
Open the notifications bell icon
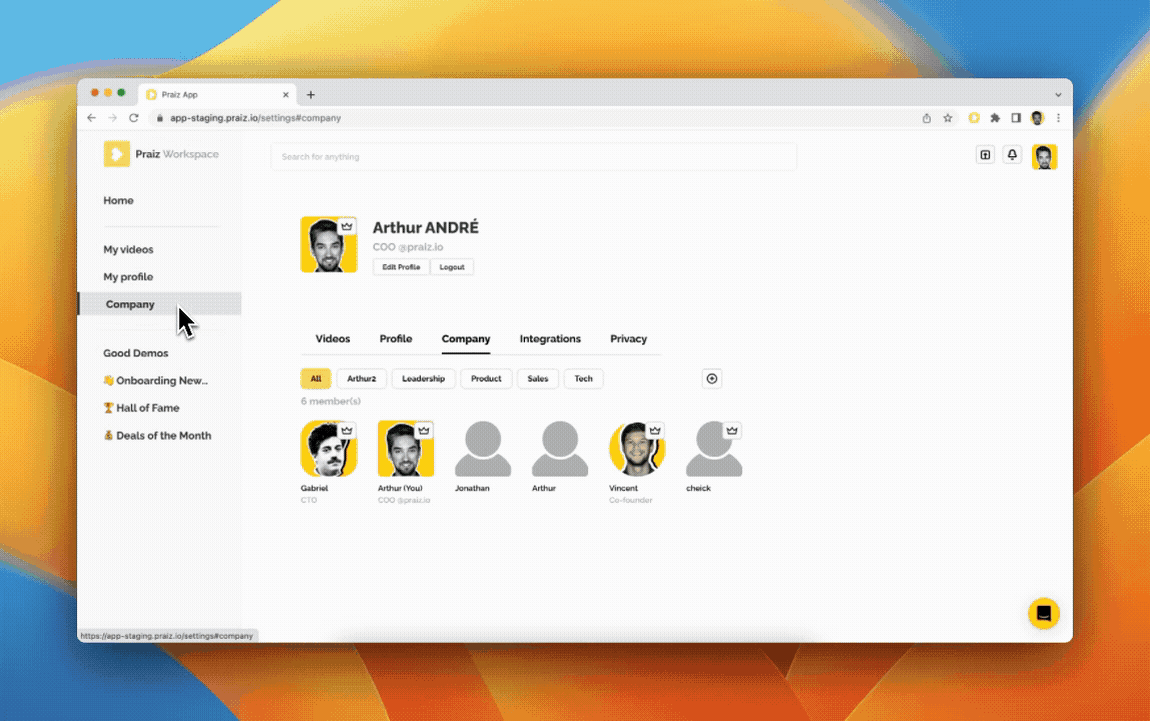(x=1012, y=155)
